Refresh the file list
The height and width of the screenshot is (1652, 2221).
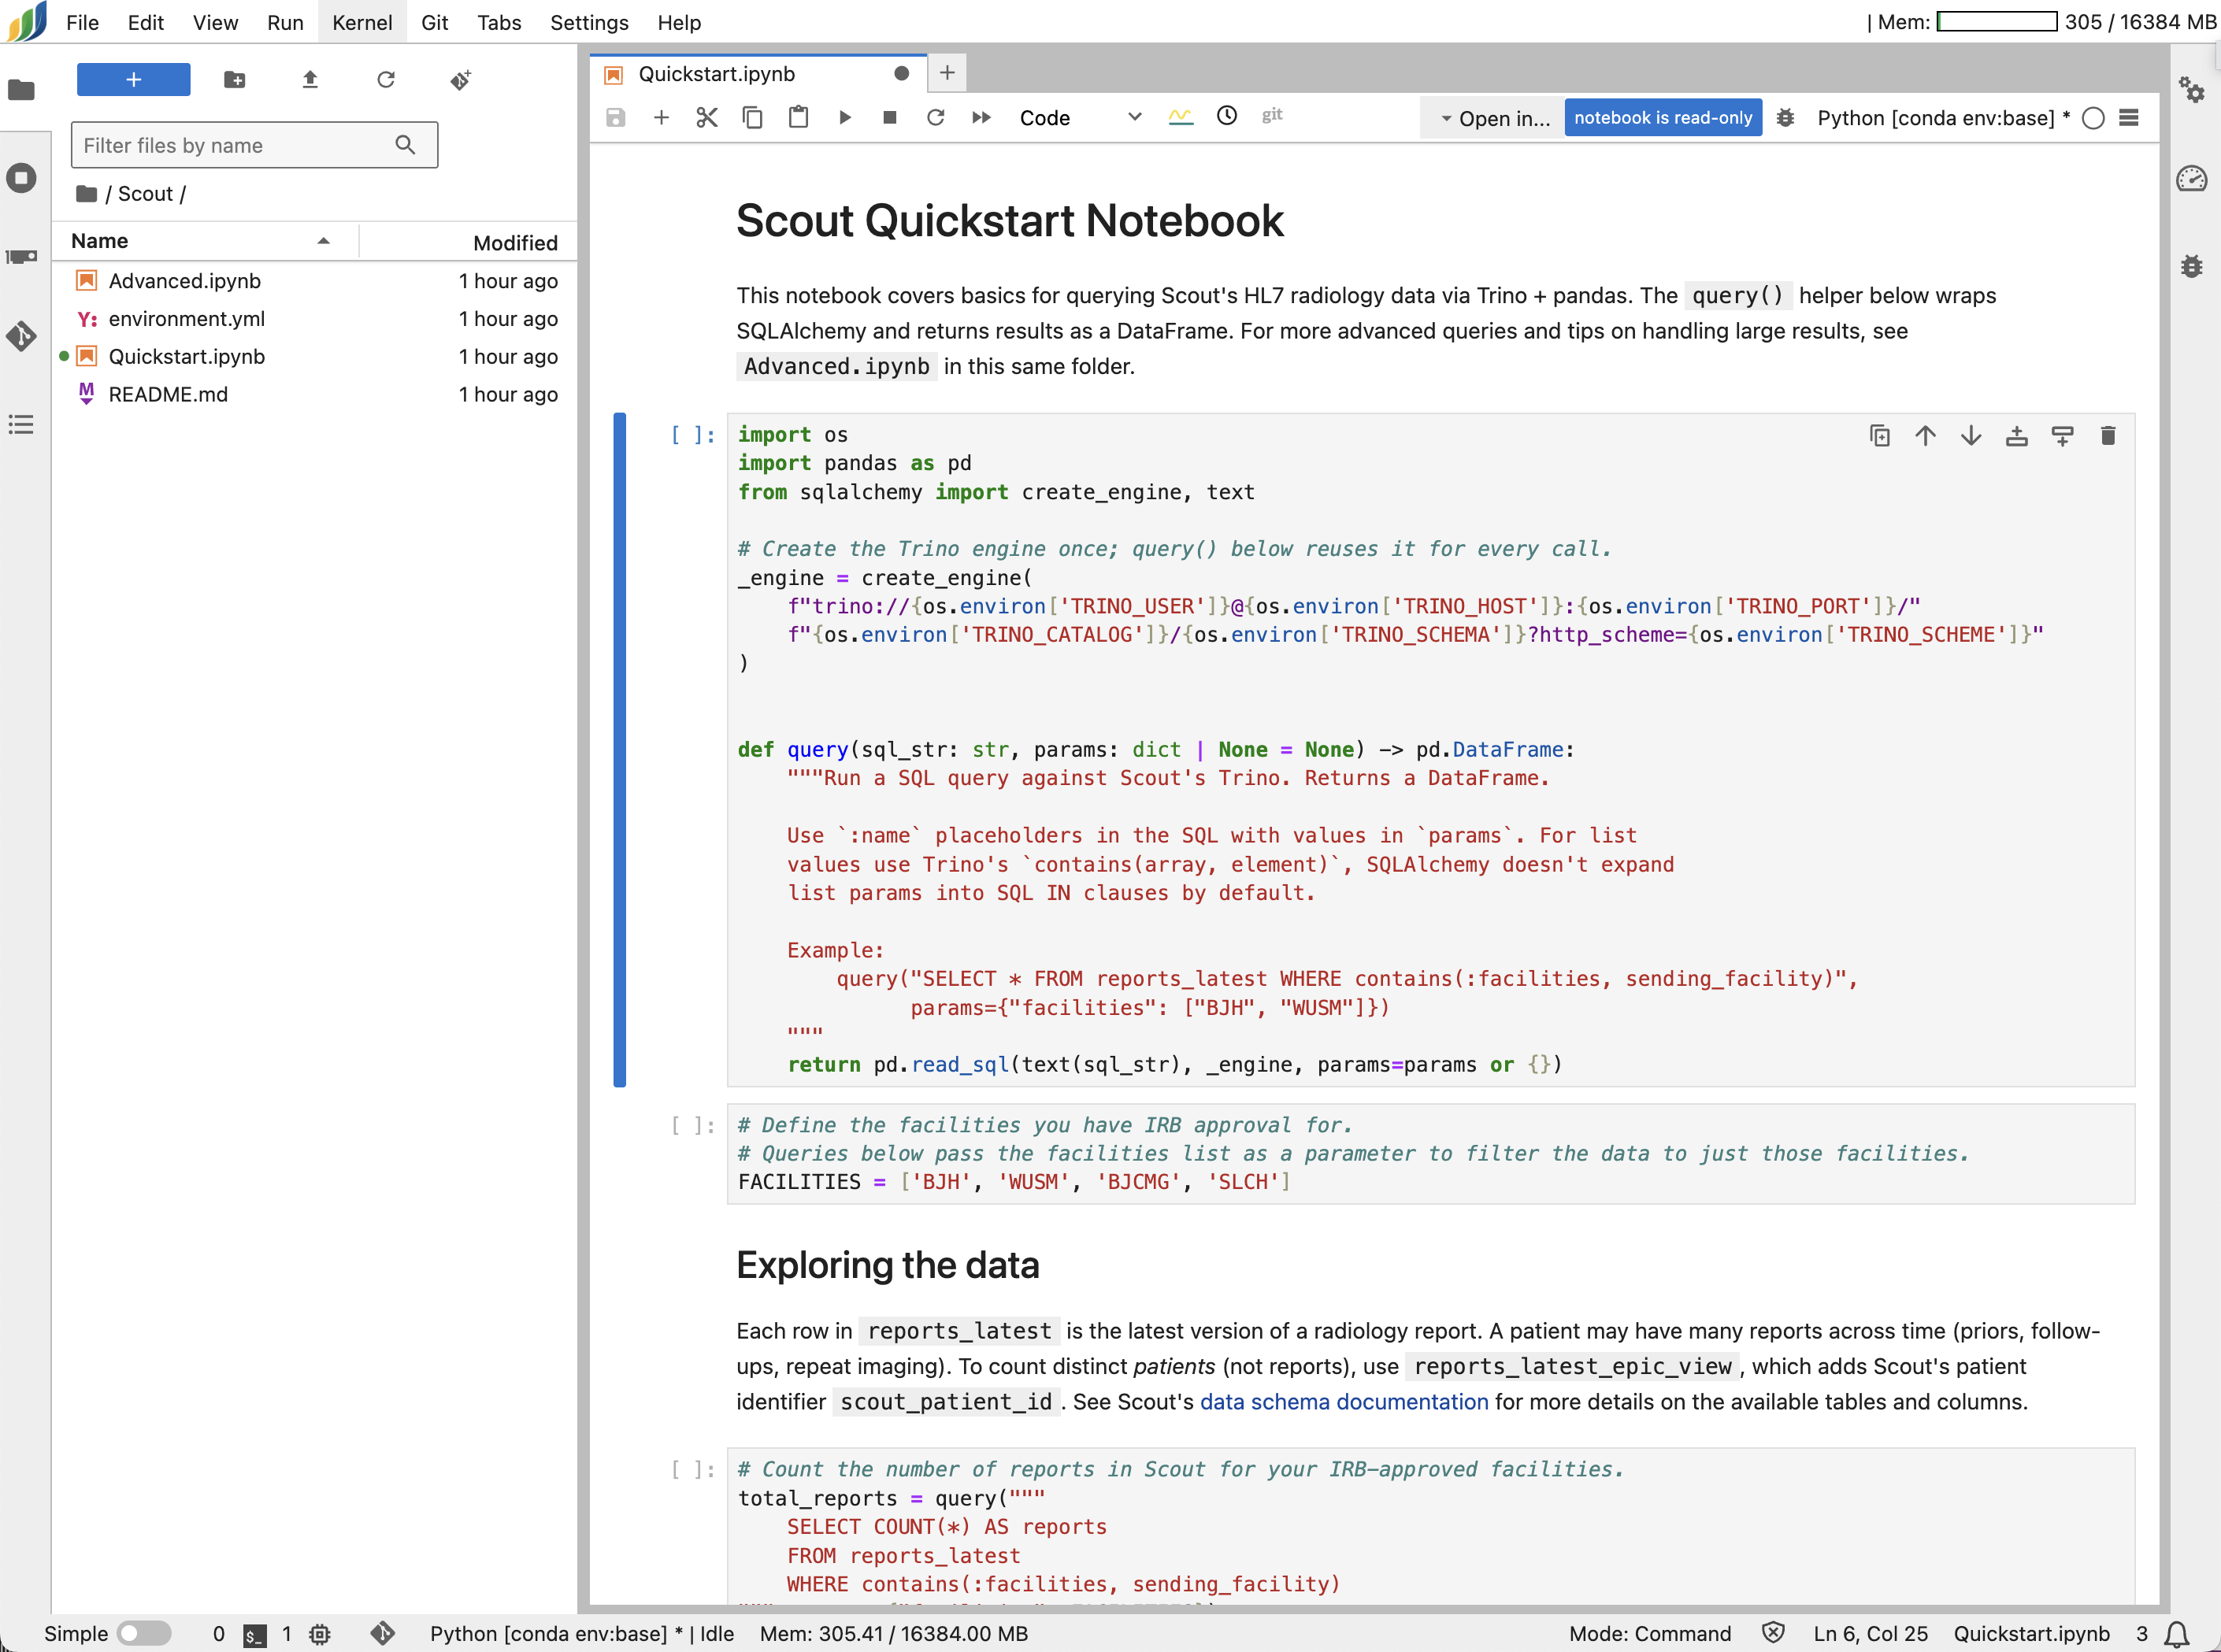tap(386, 80)
